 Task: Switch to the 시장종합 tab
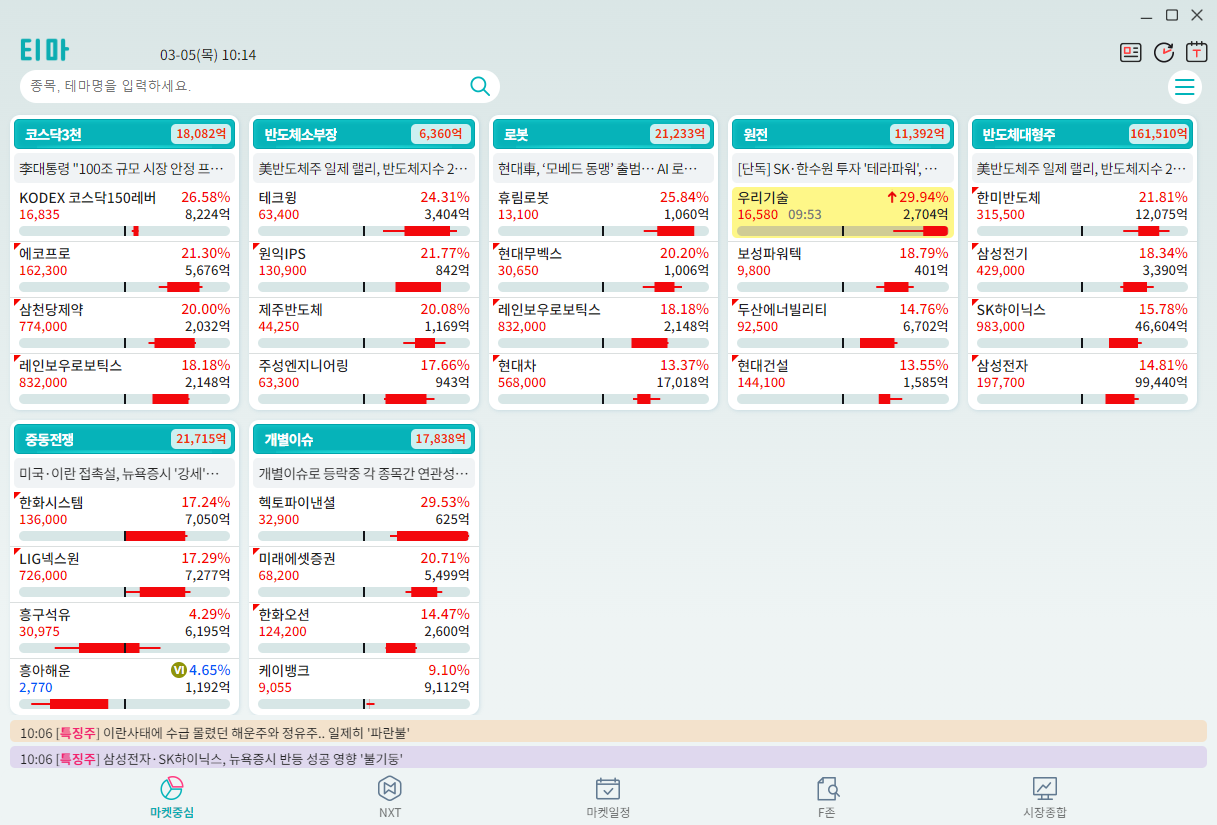click(1045, 798)
